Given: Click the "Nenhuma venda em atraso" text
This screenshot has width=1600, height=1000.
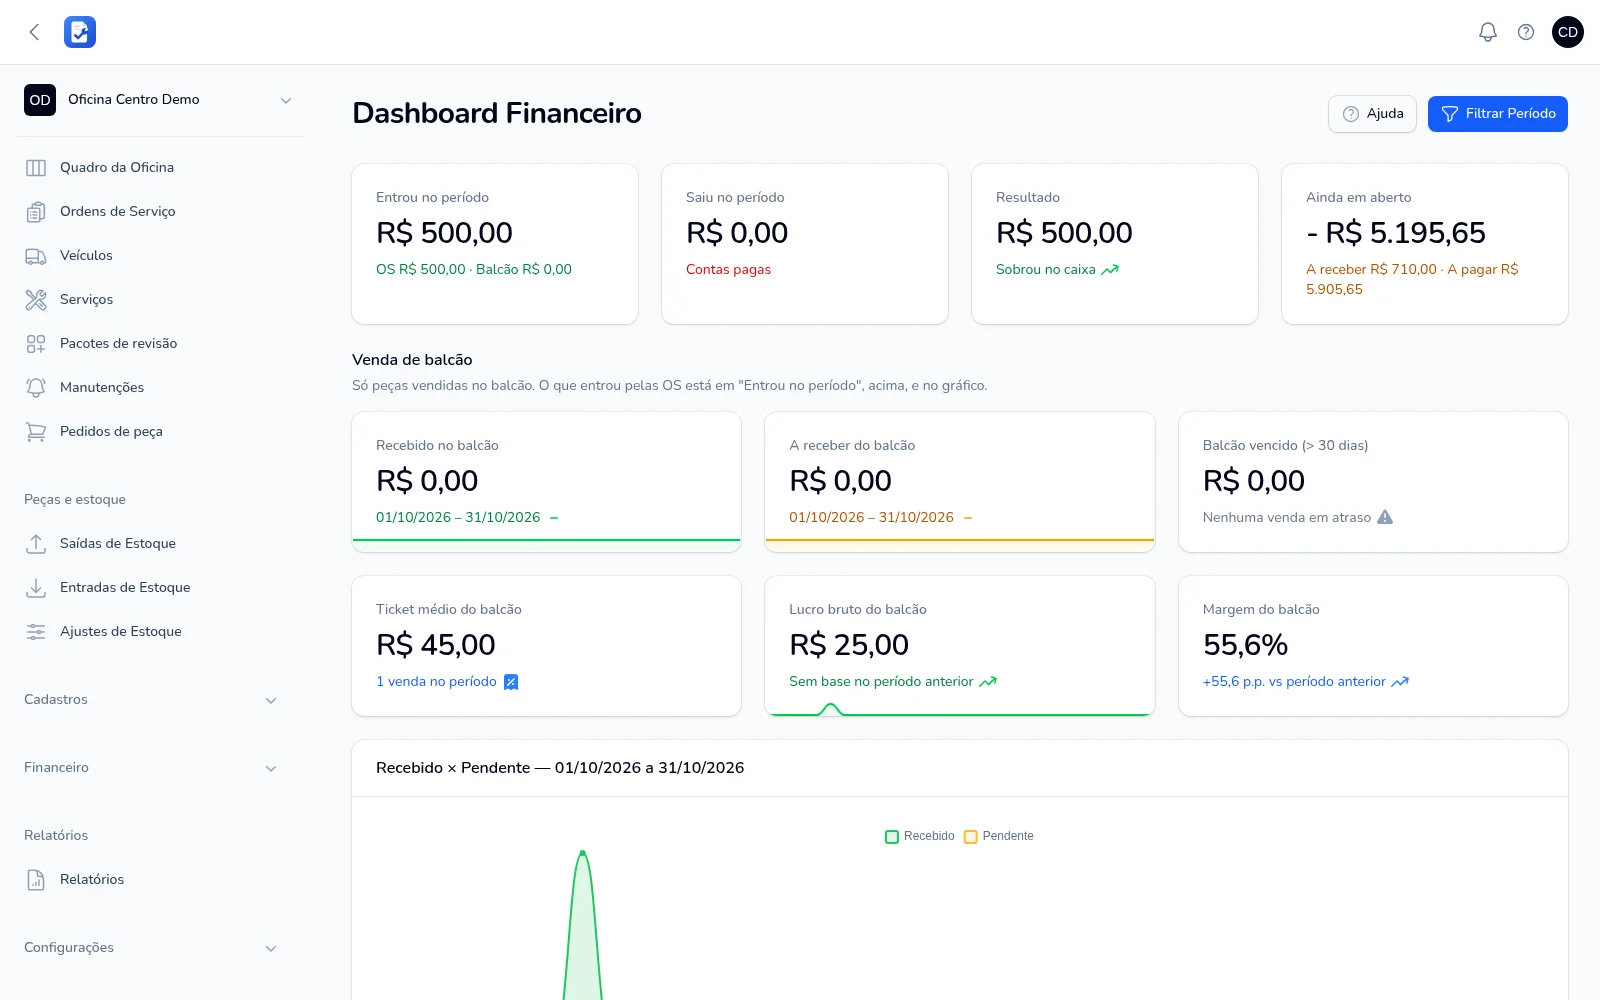Looking at the screenshot, I should pos(1286,518).
